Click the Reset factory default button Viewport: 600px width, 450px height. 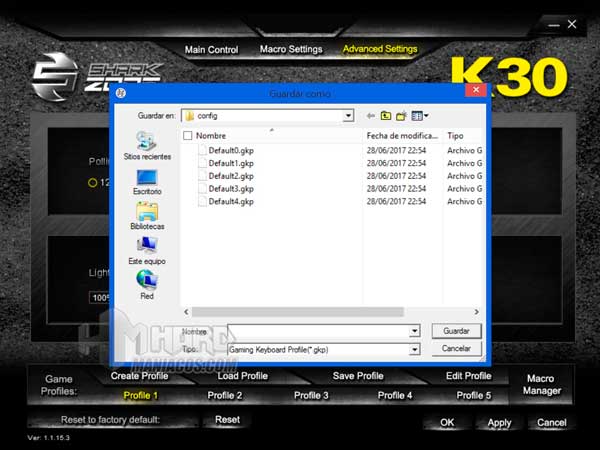tap(227, 420)
